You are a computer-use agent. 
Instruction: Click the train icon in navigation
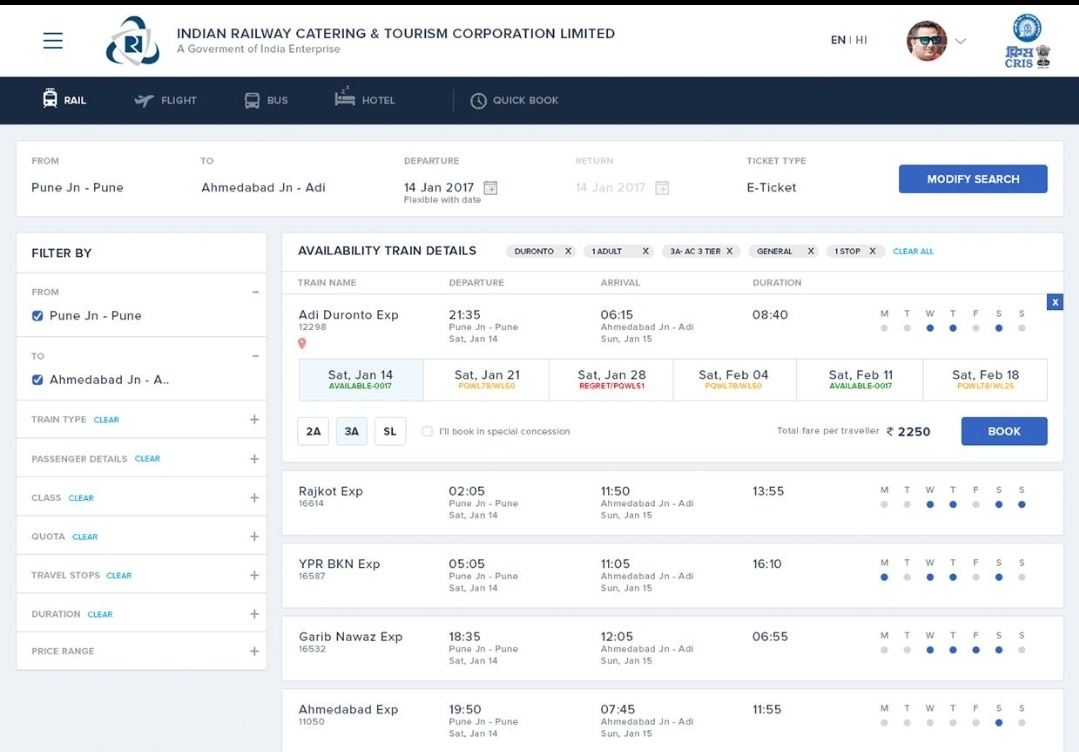50,98
